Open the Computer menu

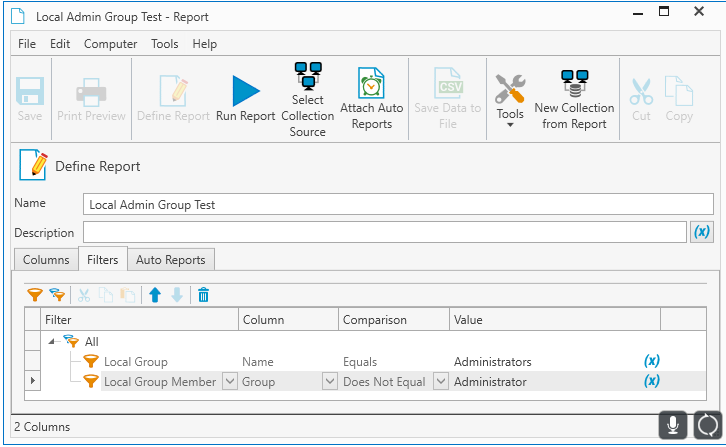click(110, 44)
